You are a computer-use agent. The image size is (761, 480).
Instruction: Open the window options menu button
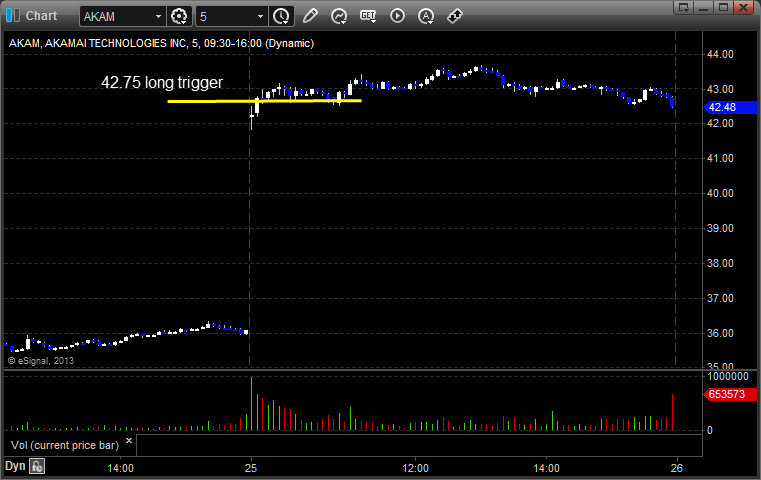tap(683, 7)
